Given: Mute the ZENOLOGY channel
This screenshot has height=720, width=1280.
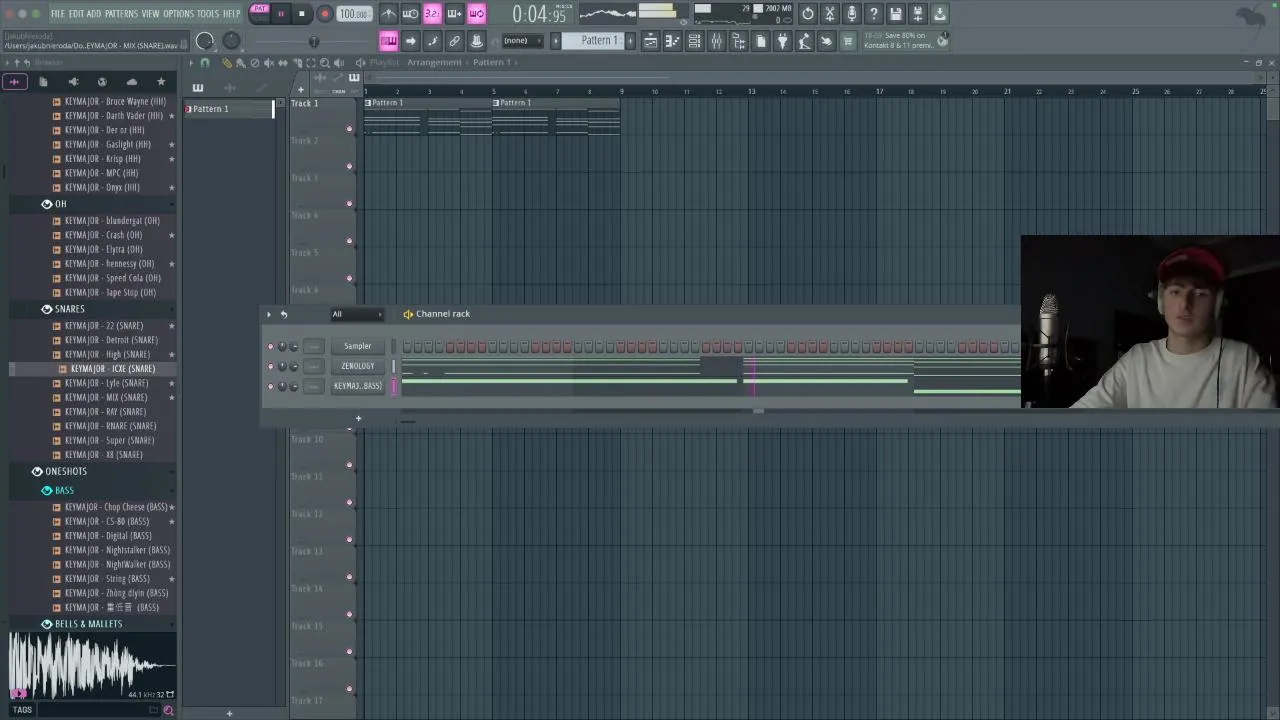Looking at the screenshot, I should coord(270,366).
